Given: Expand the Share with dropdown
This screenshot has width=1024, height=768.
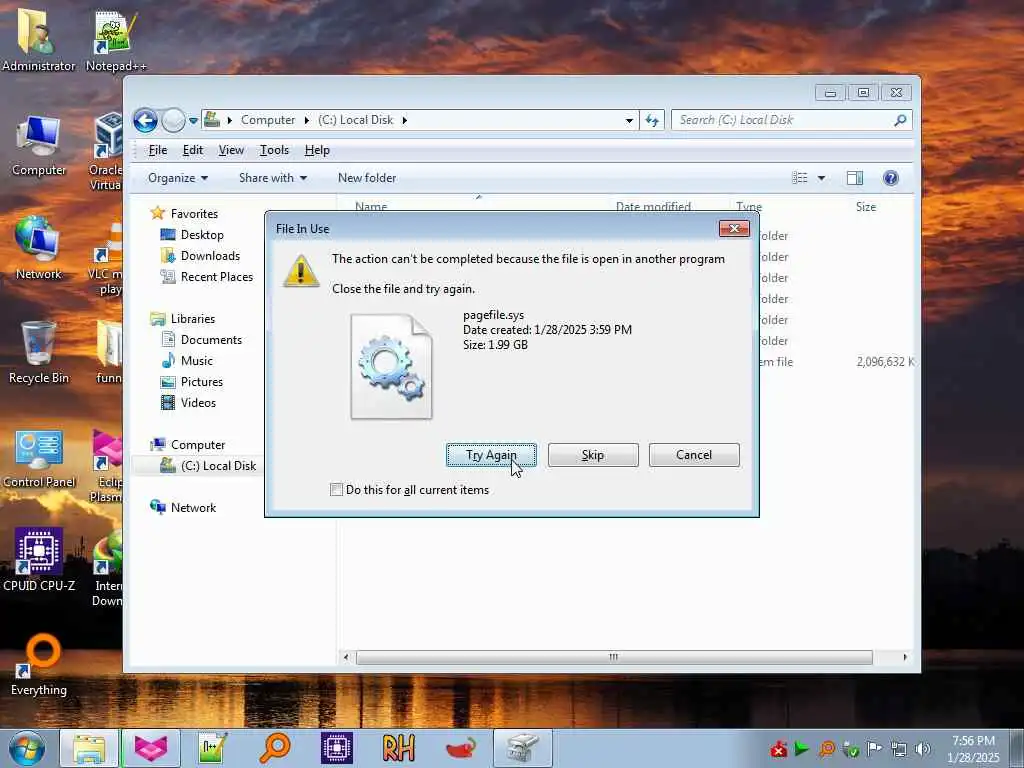Looking at the screenshot, I should pos(272,178).
